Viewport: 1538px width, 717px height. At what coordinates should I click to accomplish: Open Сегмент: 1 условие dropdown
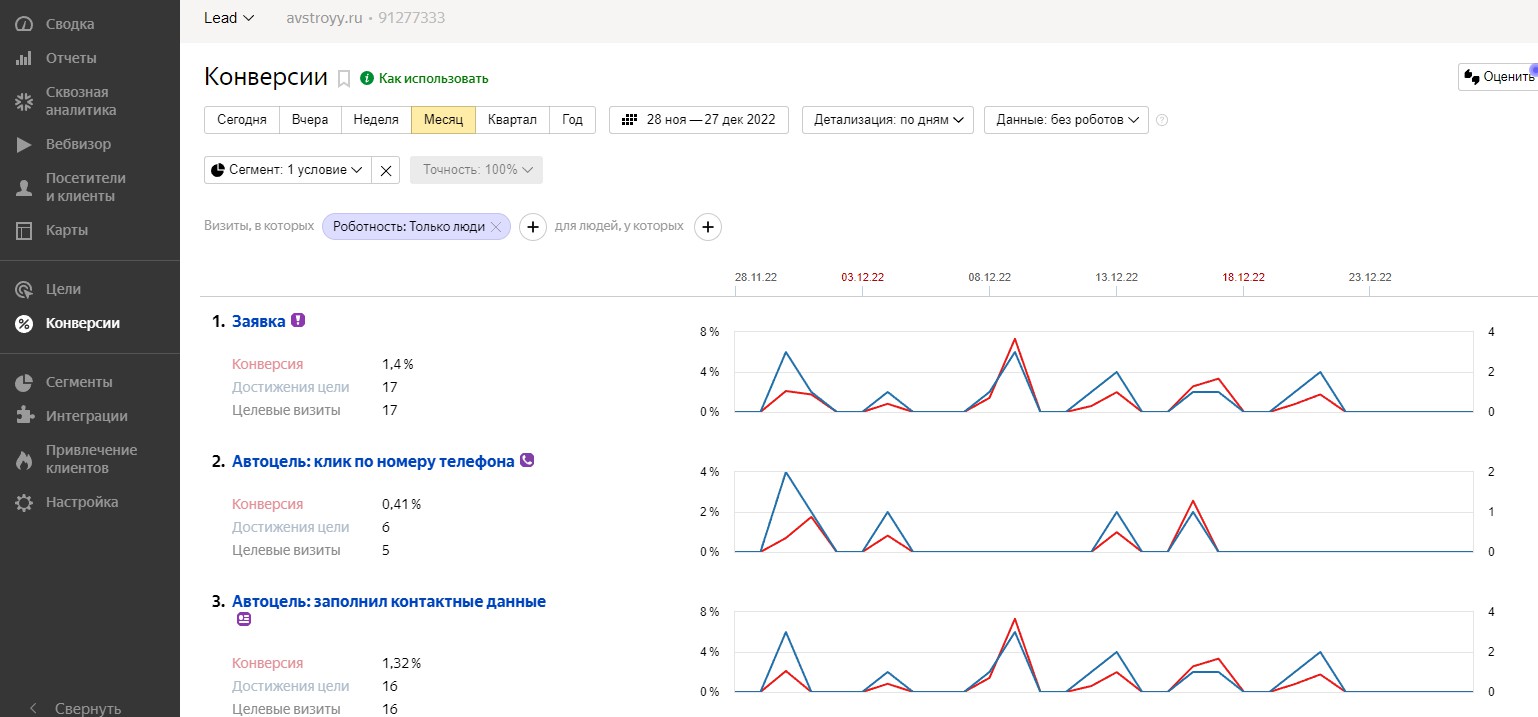point(288,170)
